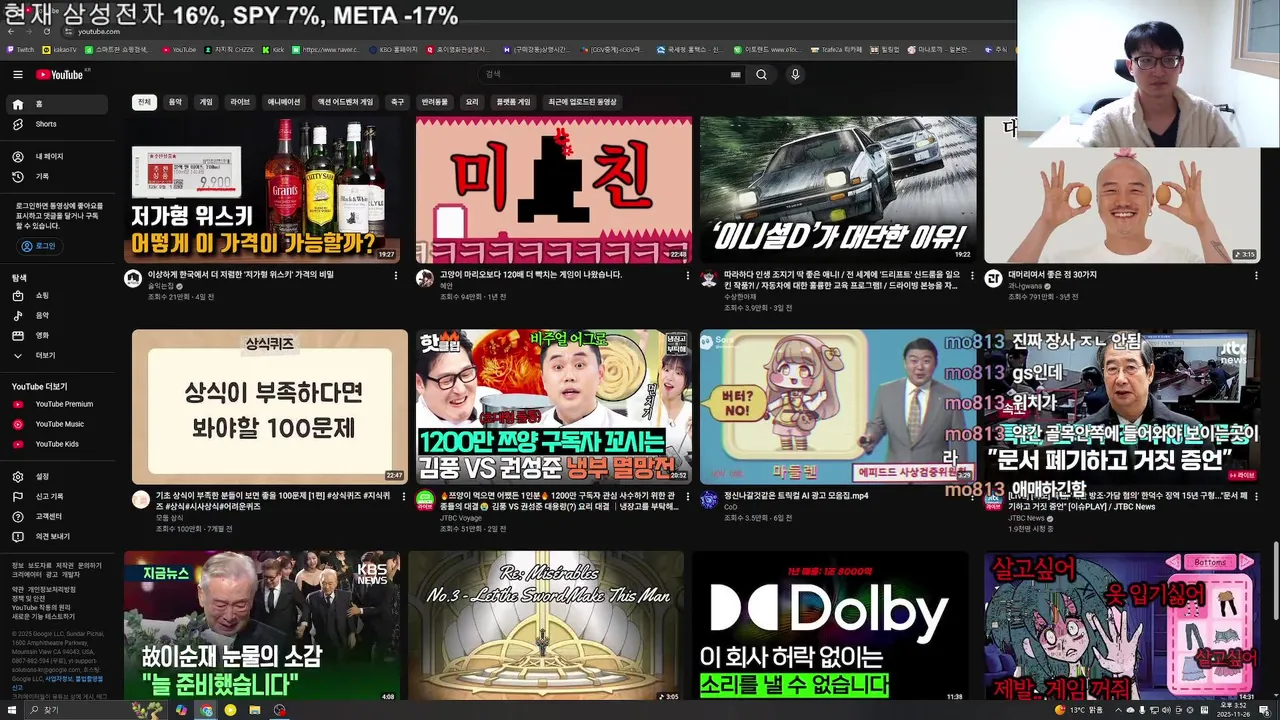Viewport: 1280px width, 720px height.
Task: Open more options for 김풍 VS 권성준 video
Action: tap(687, 497)
